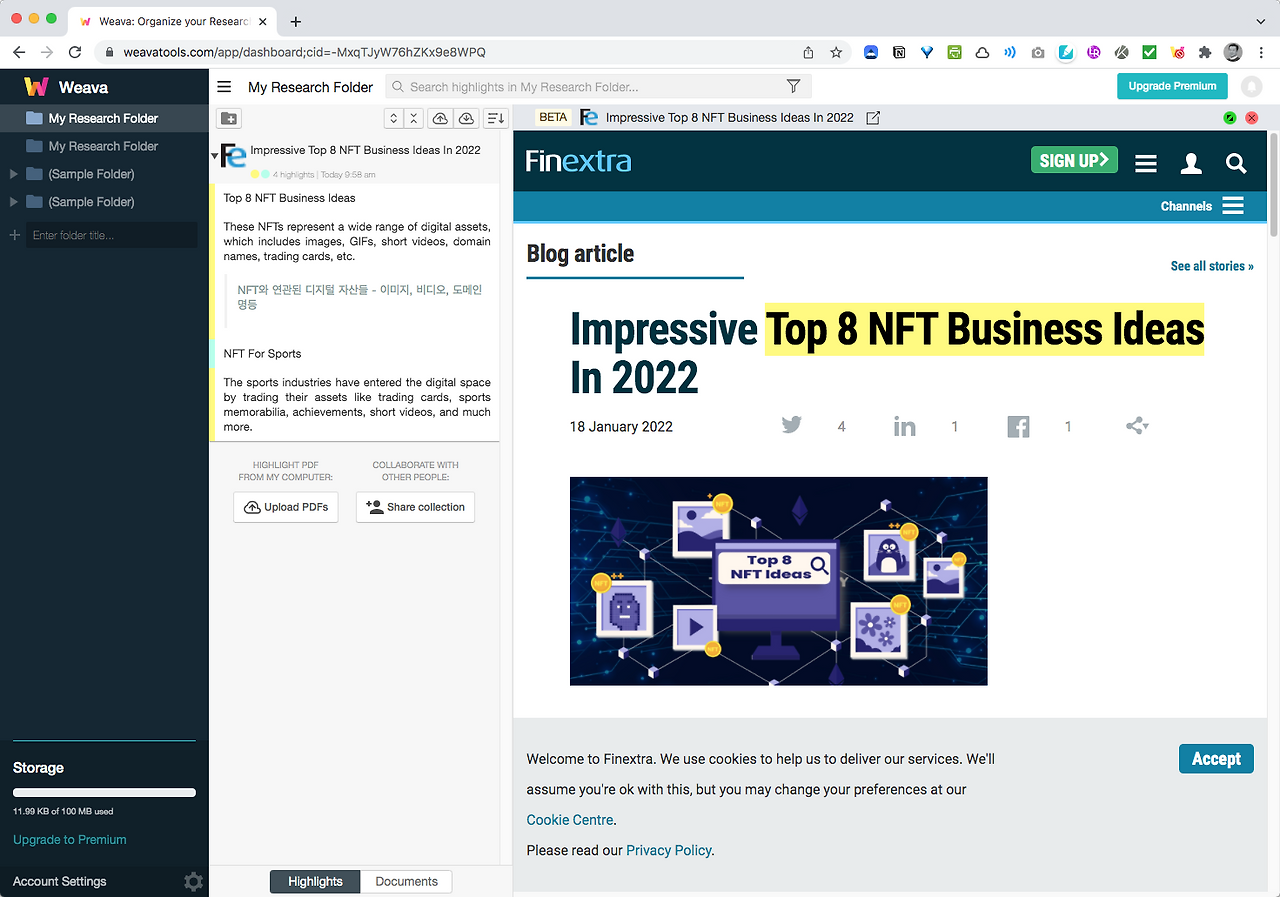The height and width of the screenshot is (897, 1280).
Task: Click the Finextra user account icon
Action: 1191,163
